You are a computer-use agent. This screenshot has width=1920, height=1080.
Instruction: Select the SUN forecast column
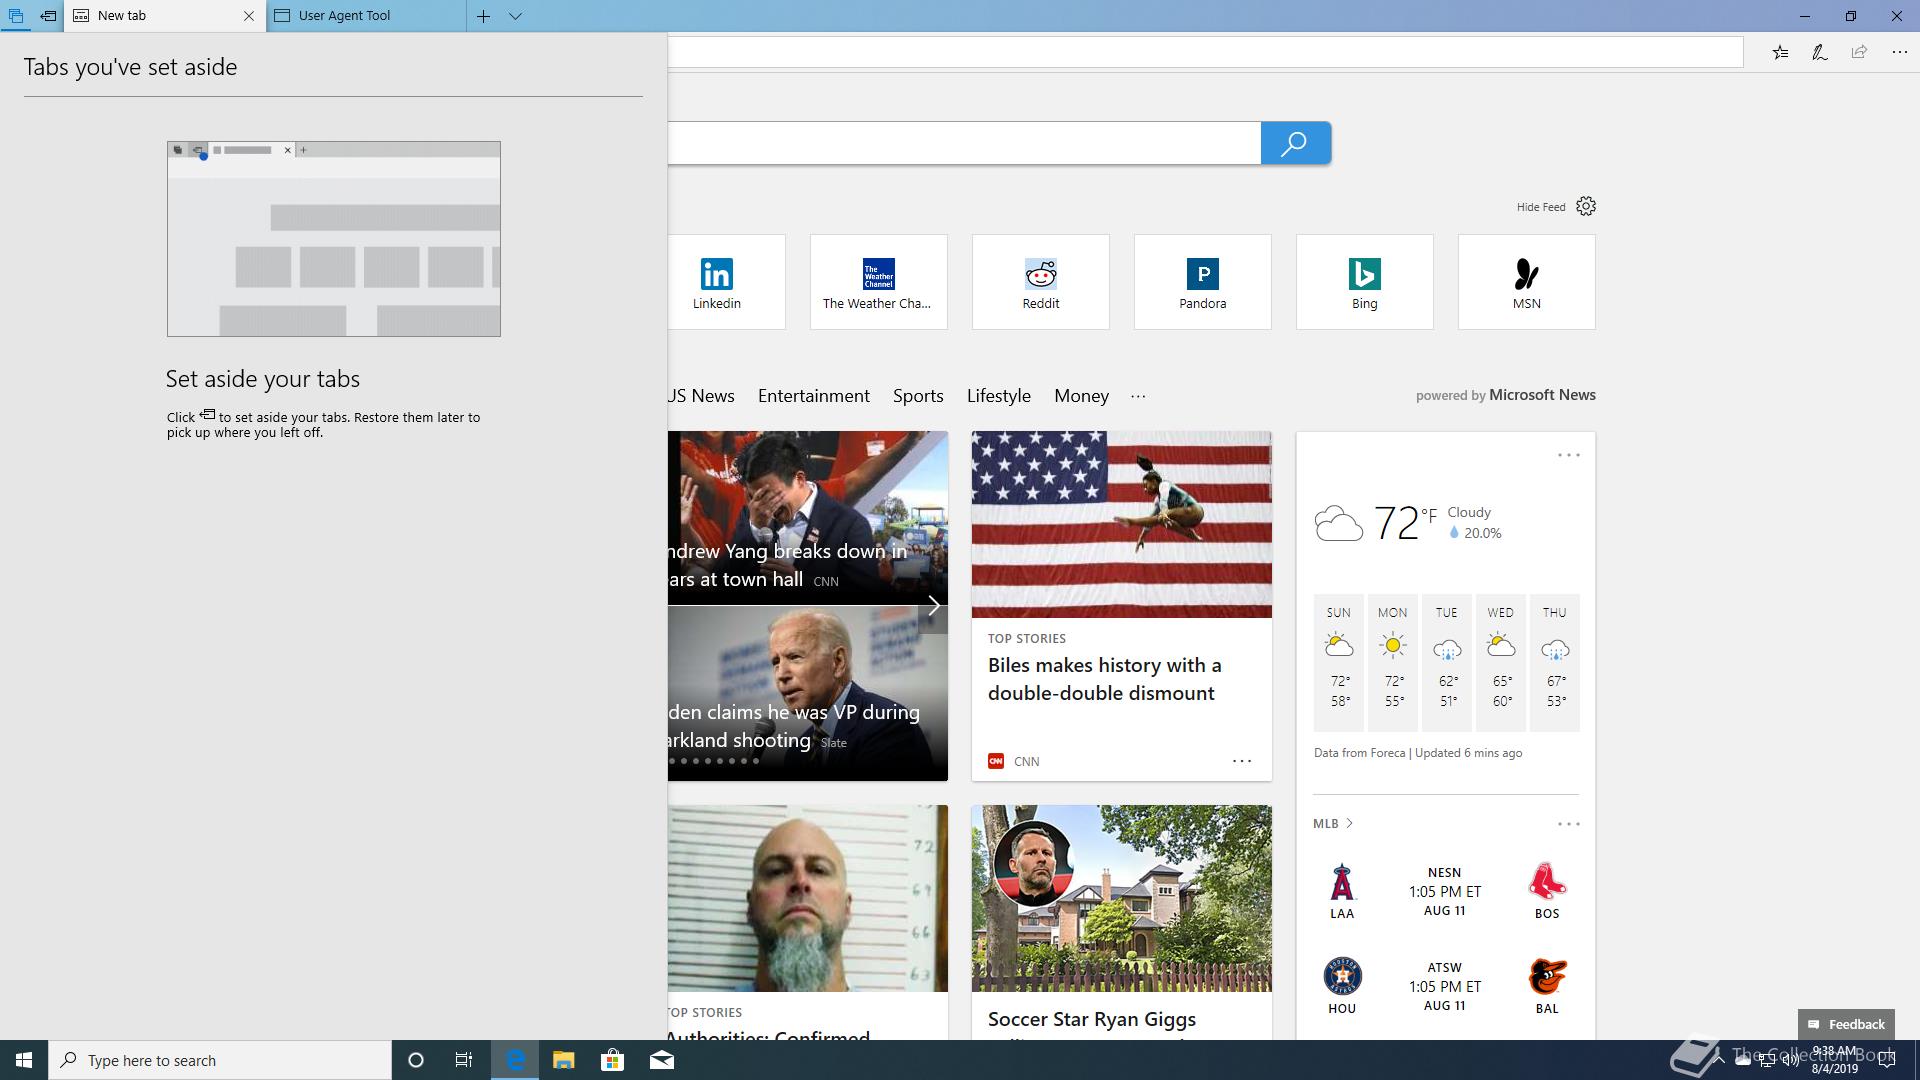coord(1339,662)
